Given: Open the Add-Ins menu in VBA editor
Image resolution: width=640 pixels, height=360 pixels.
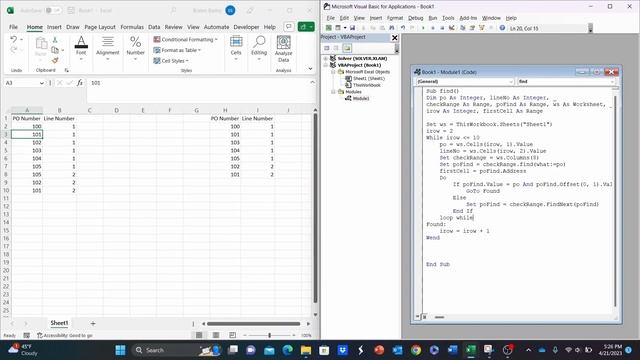Looking at the screenshot, I should pos(468,18).
